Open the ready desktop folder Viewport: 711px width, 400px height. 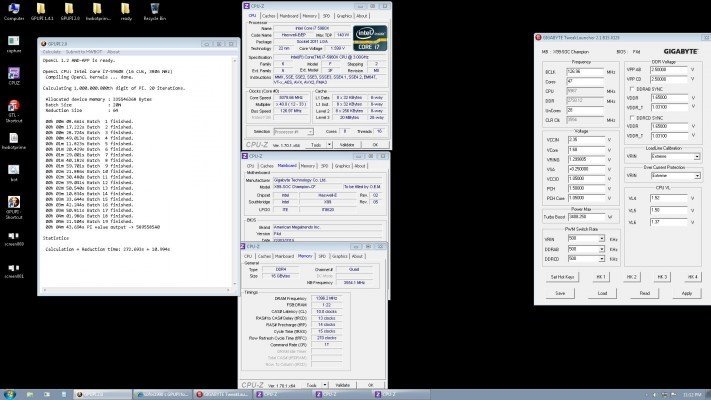click(x=126, y=12)
